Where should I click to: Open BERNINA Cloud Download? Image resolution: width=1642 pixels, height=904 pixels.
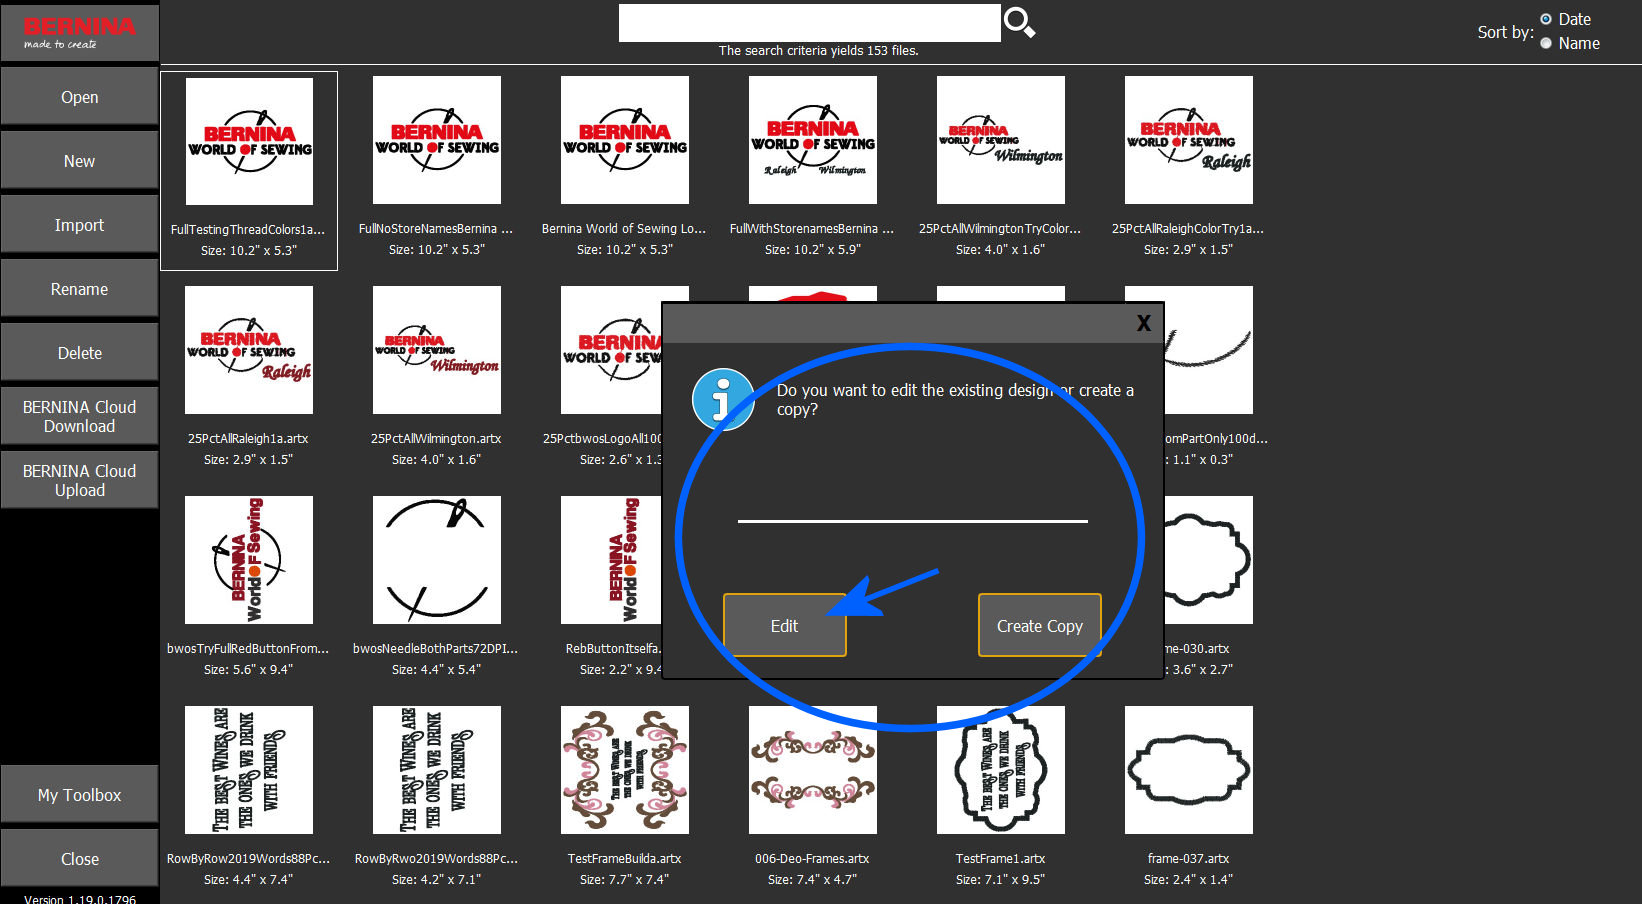click(x=79, y=416)
